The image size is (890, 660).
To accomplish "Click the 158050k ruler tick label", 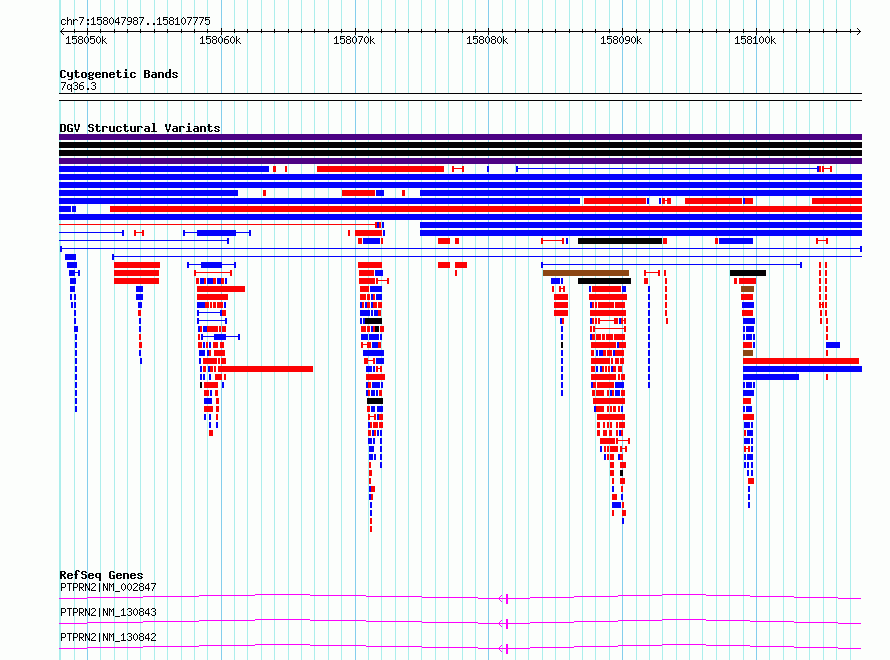I will (86, 40).
